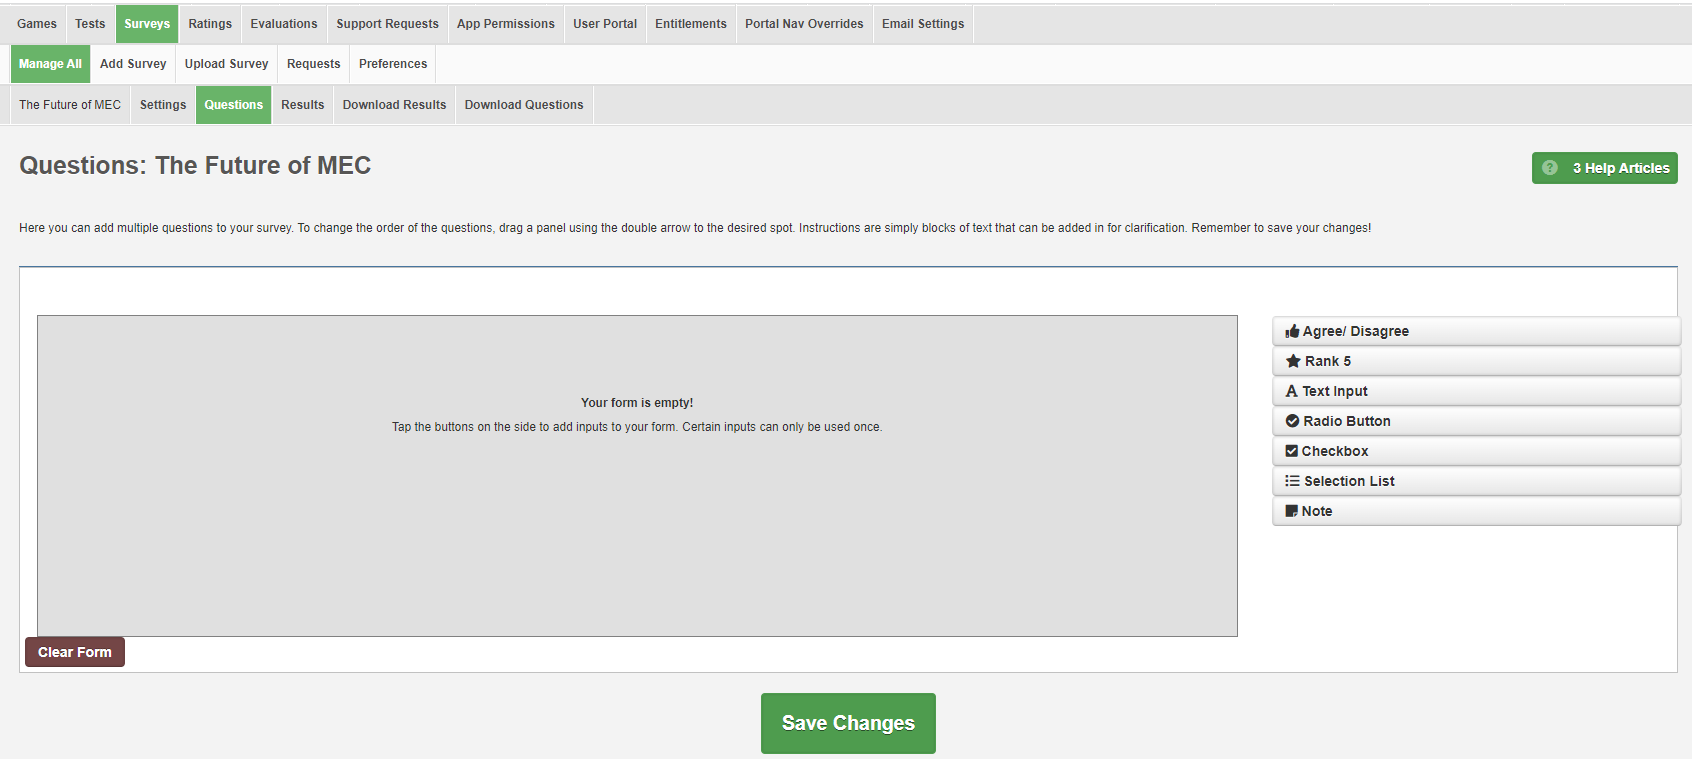Click the Radio Button circle-check icon
The height and width of the screenshot is (759, 1692).
tap(1292, 421)
